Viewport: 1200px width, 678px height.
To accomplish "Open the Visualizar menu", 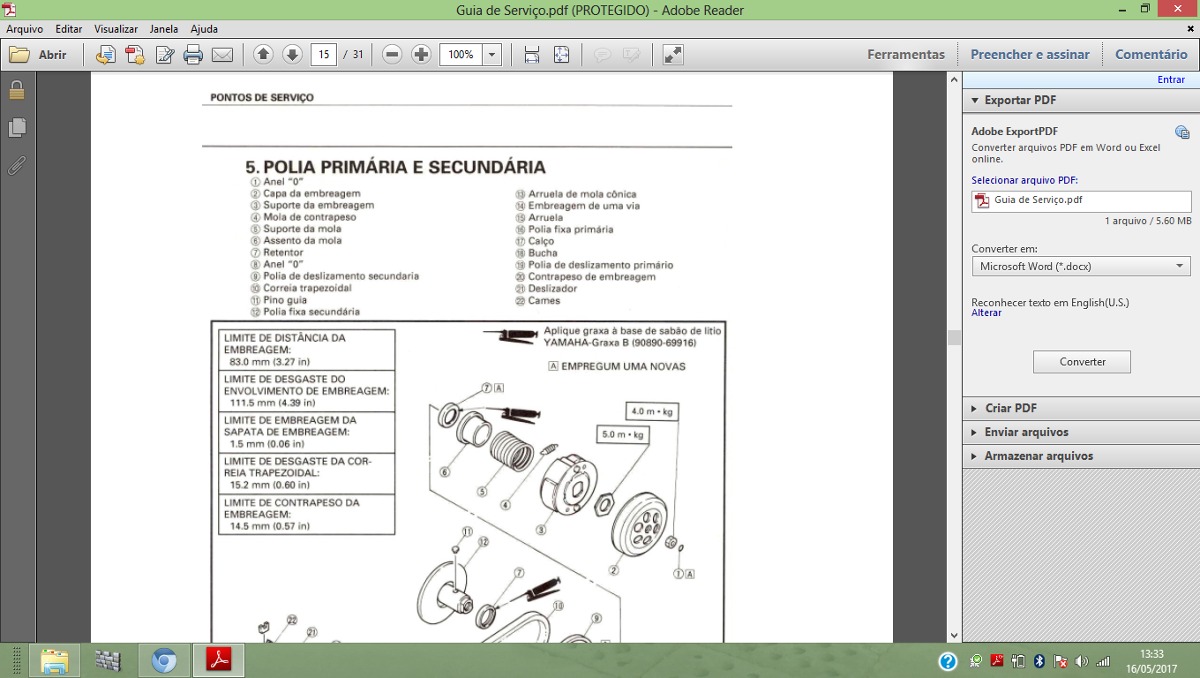I will pos(116,29).
